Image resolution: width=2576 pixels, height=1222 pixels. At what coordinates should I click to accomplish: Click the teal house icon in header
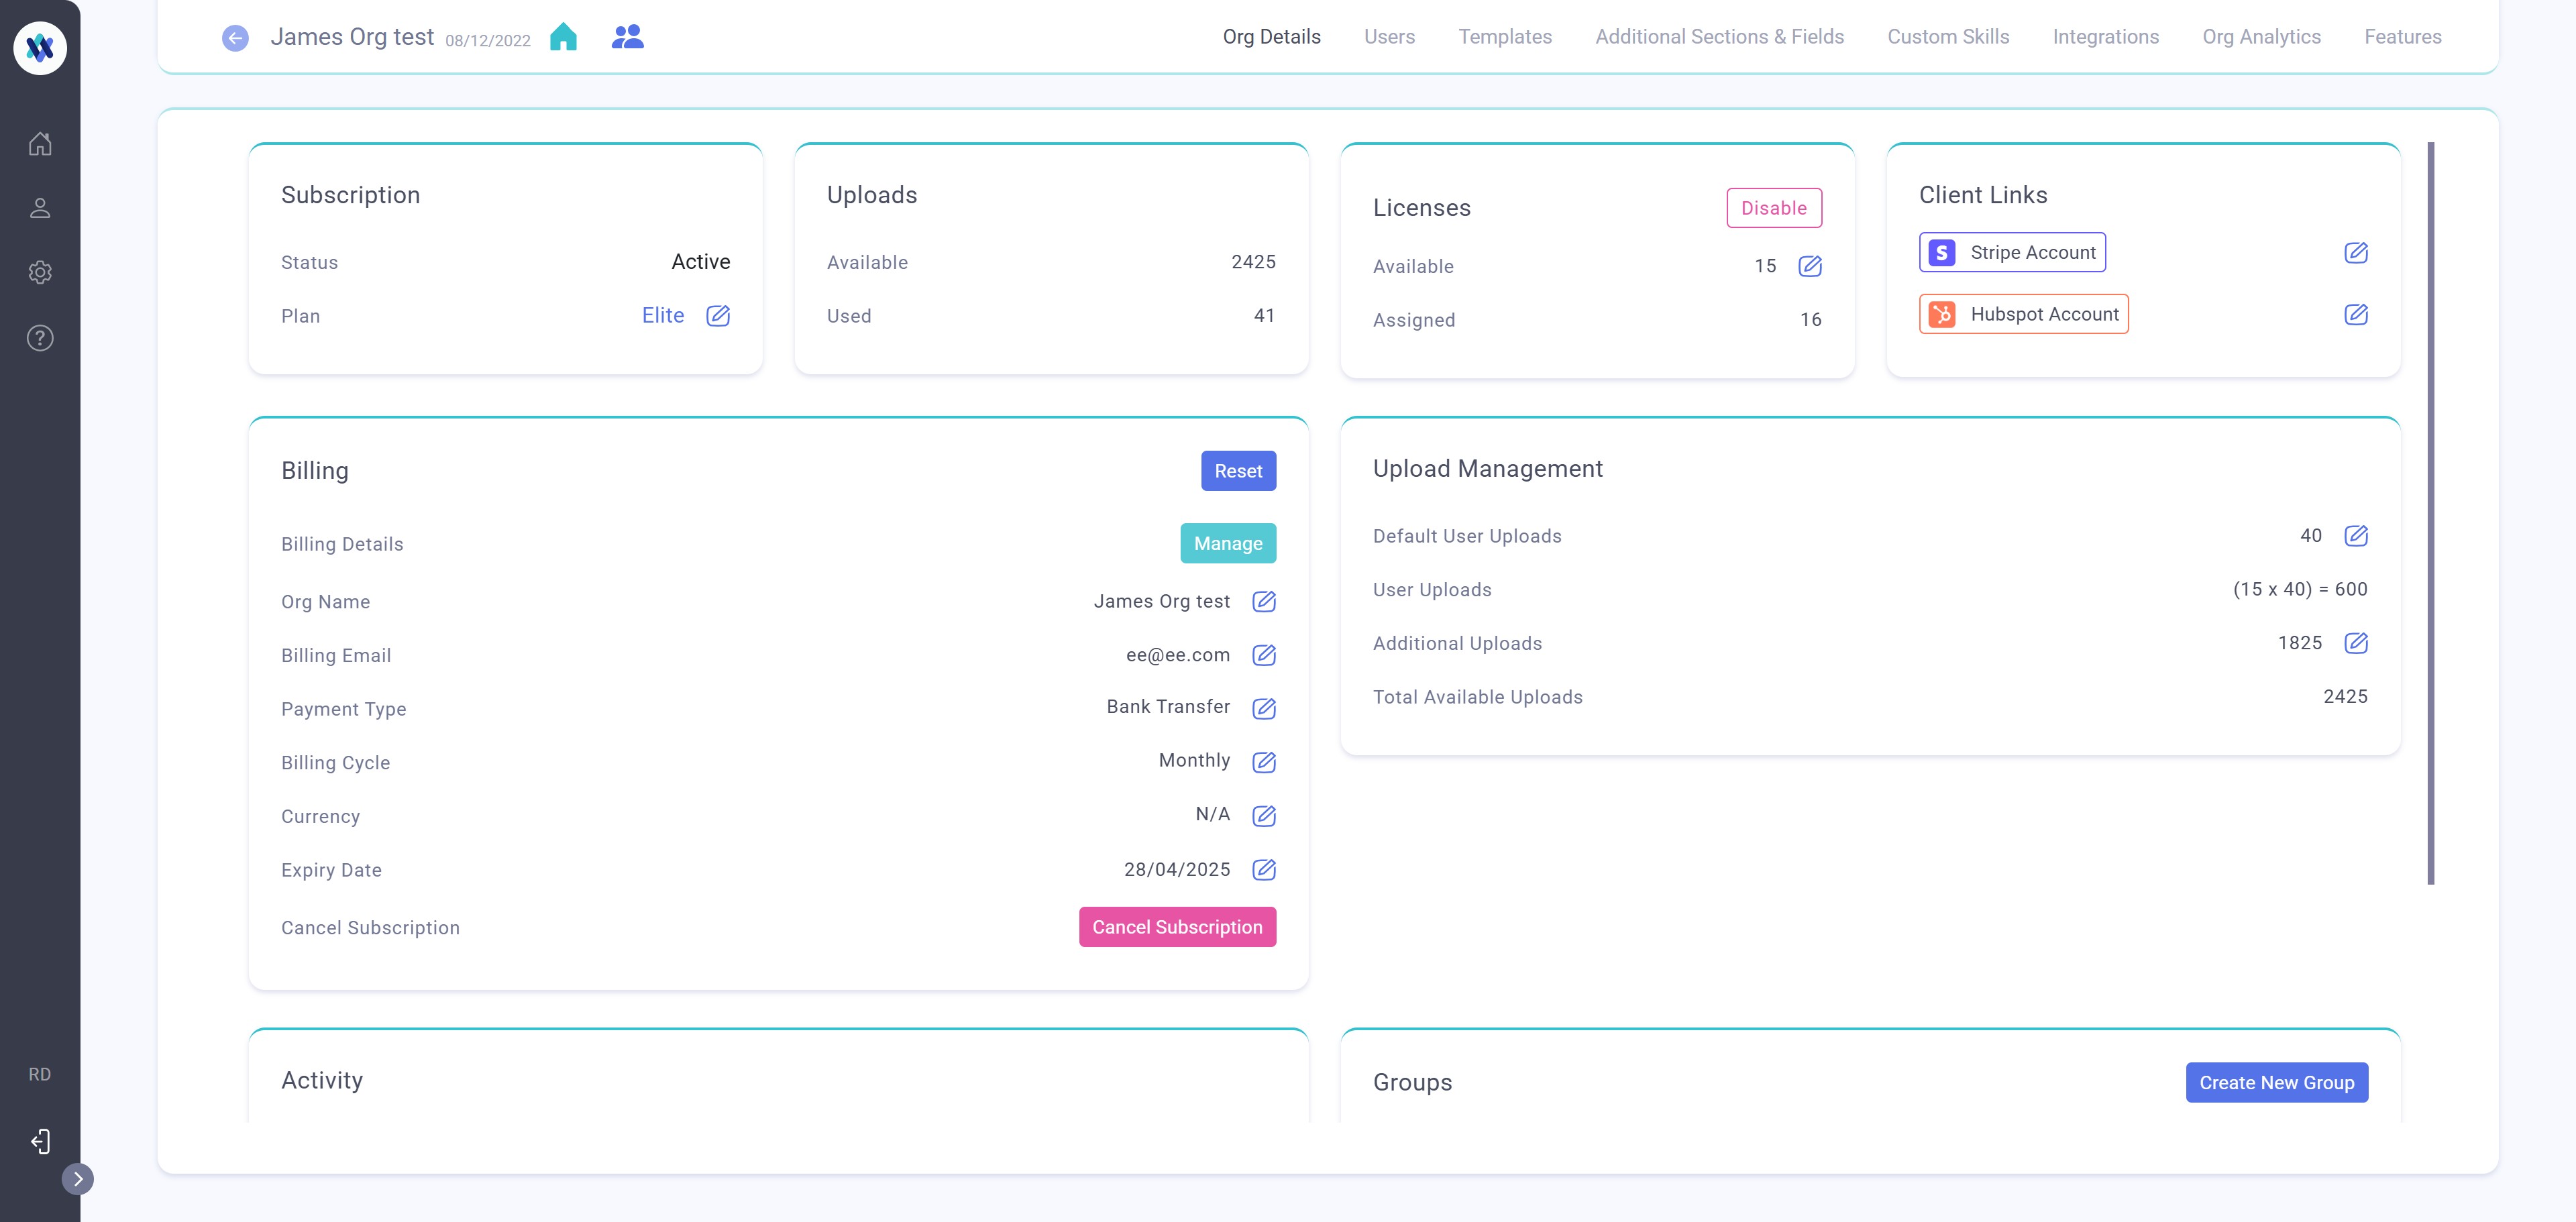(564, 37)
